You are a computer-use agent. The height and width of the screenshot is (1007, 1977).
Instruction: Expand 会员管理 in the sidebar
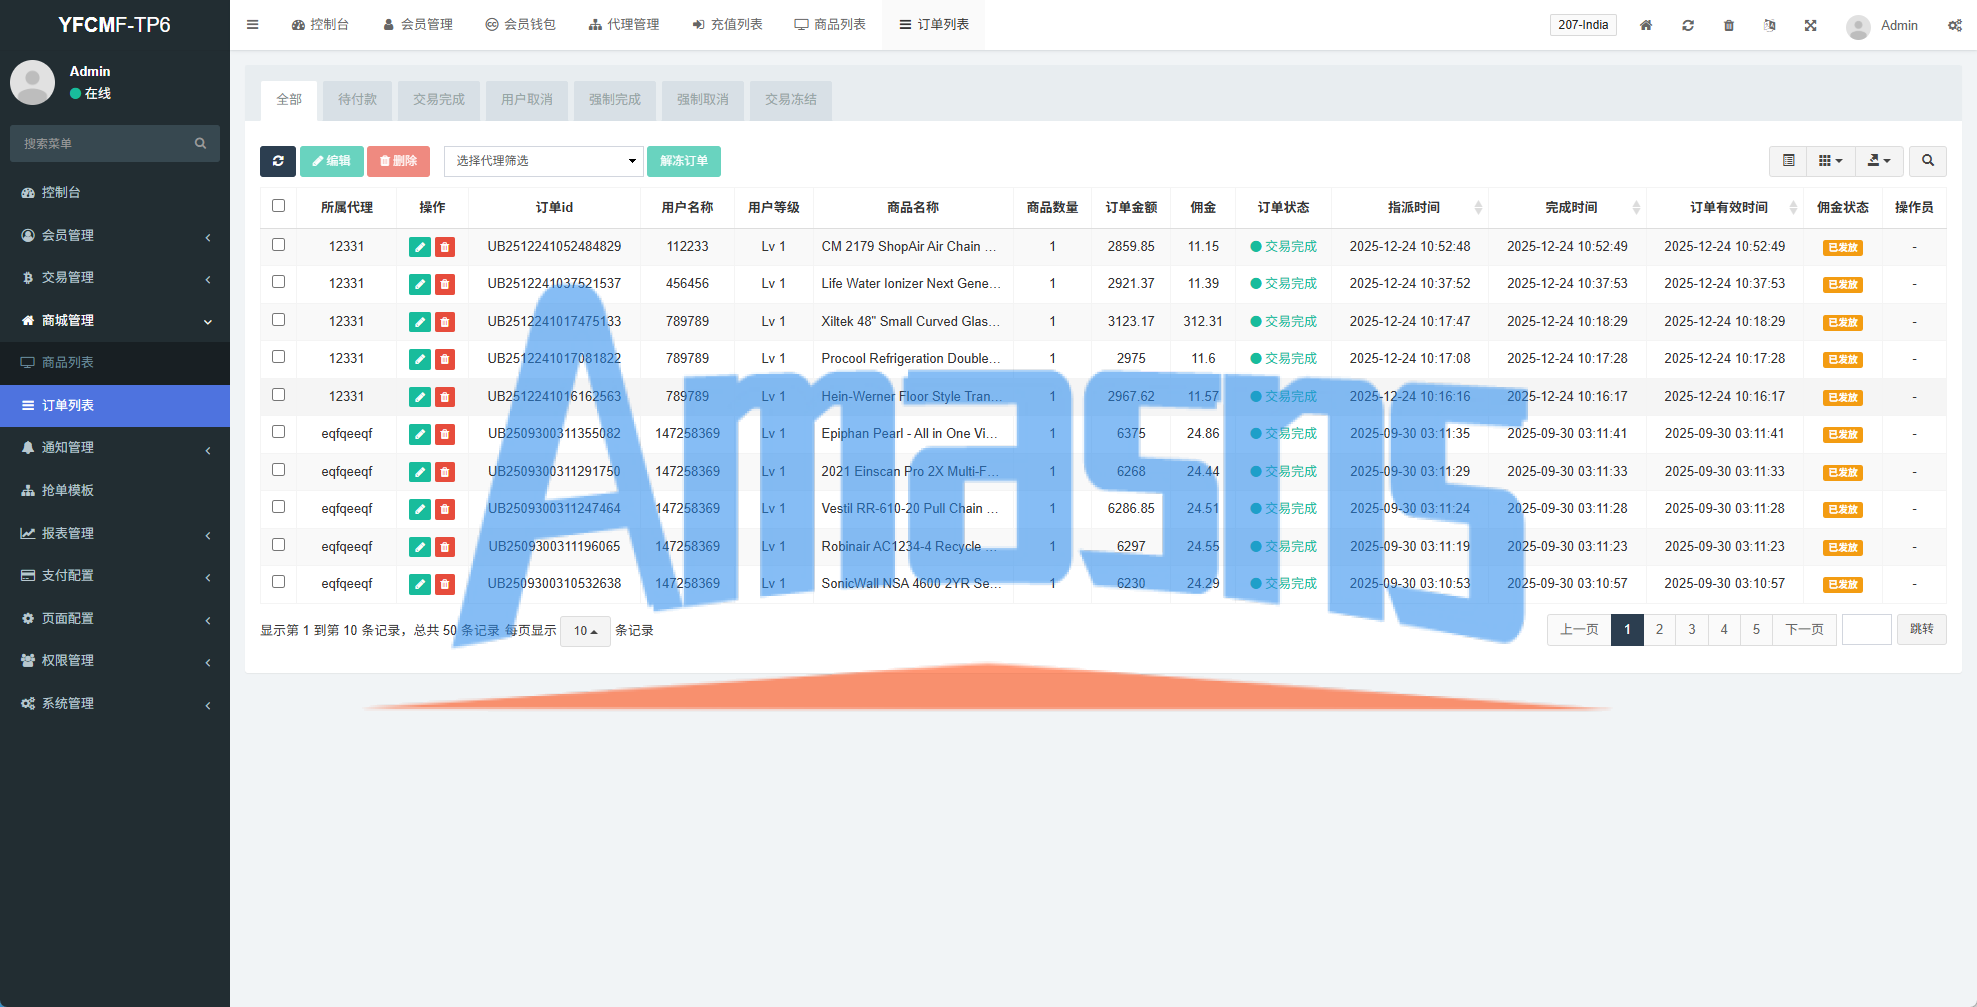pyautogui.click(x=115, y=235)
